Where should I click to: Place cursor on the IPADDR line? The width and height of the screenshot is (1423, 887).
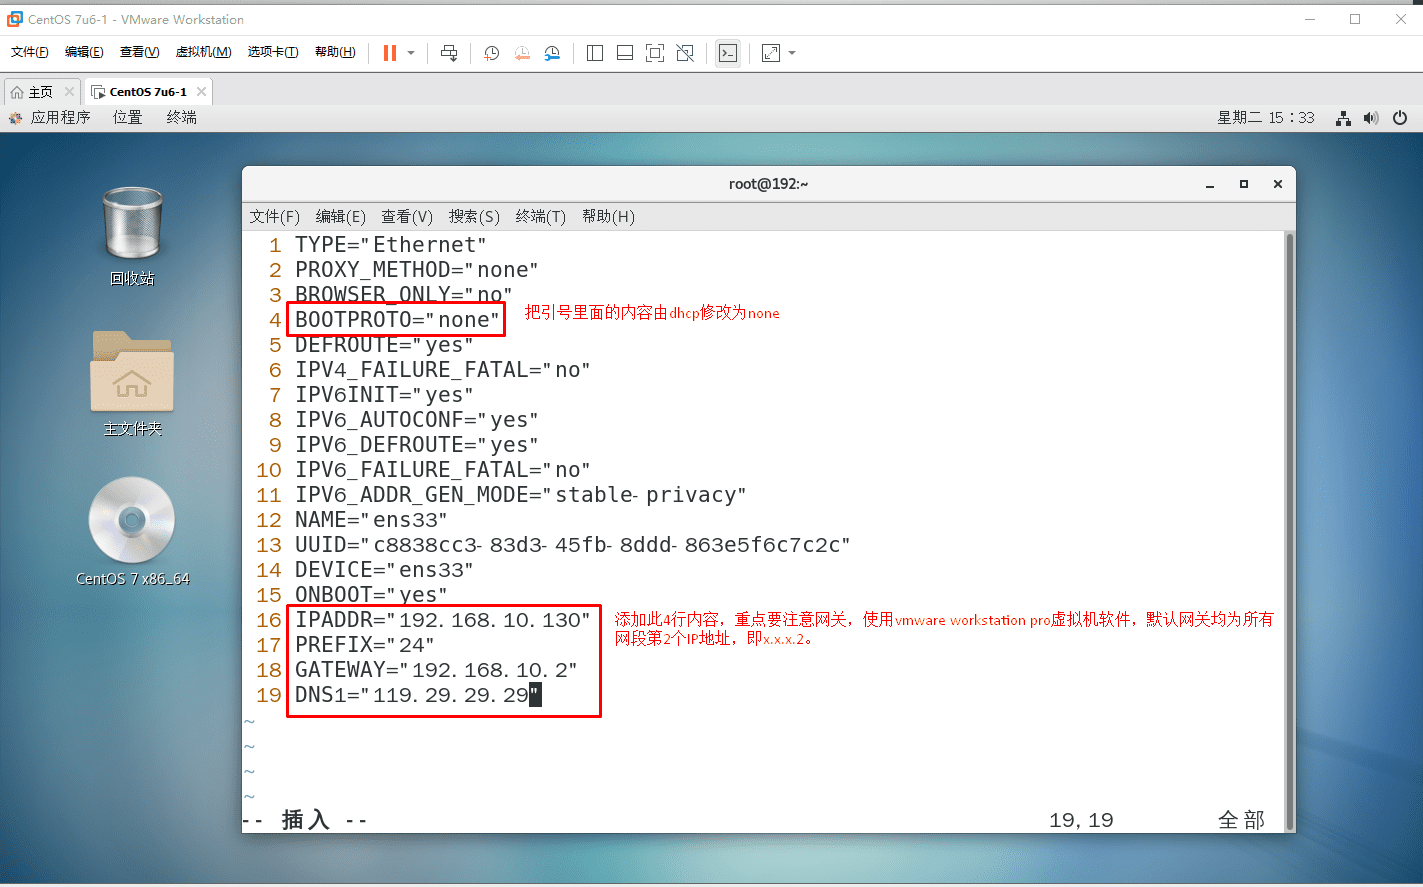(x=442, y=620)
